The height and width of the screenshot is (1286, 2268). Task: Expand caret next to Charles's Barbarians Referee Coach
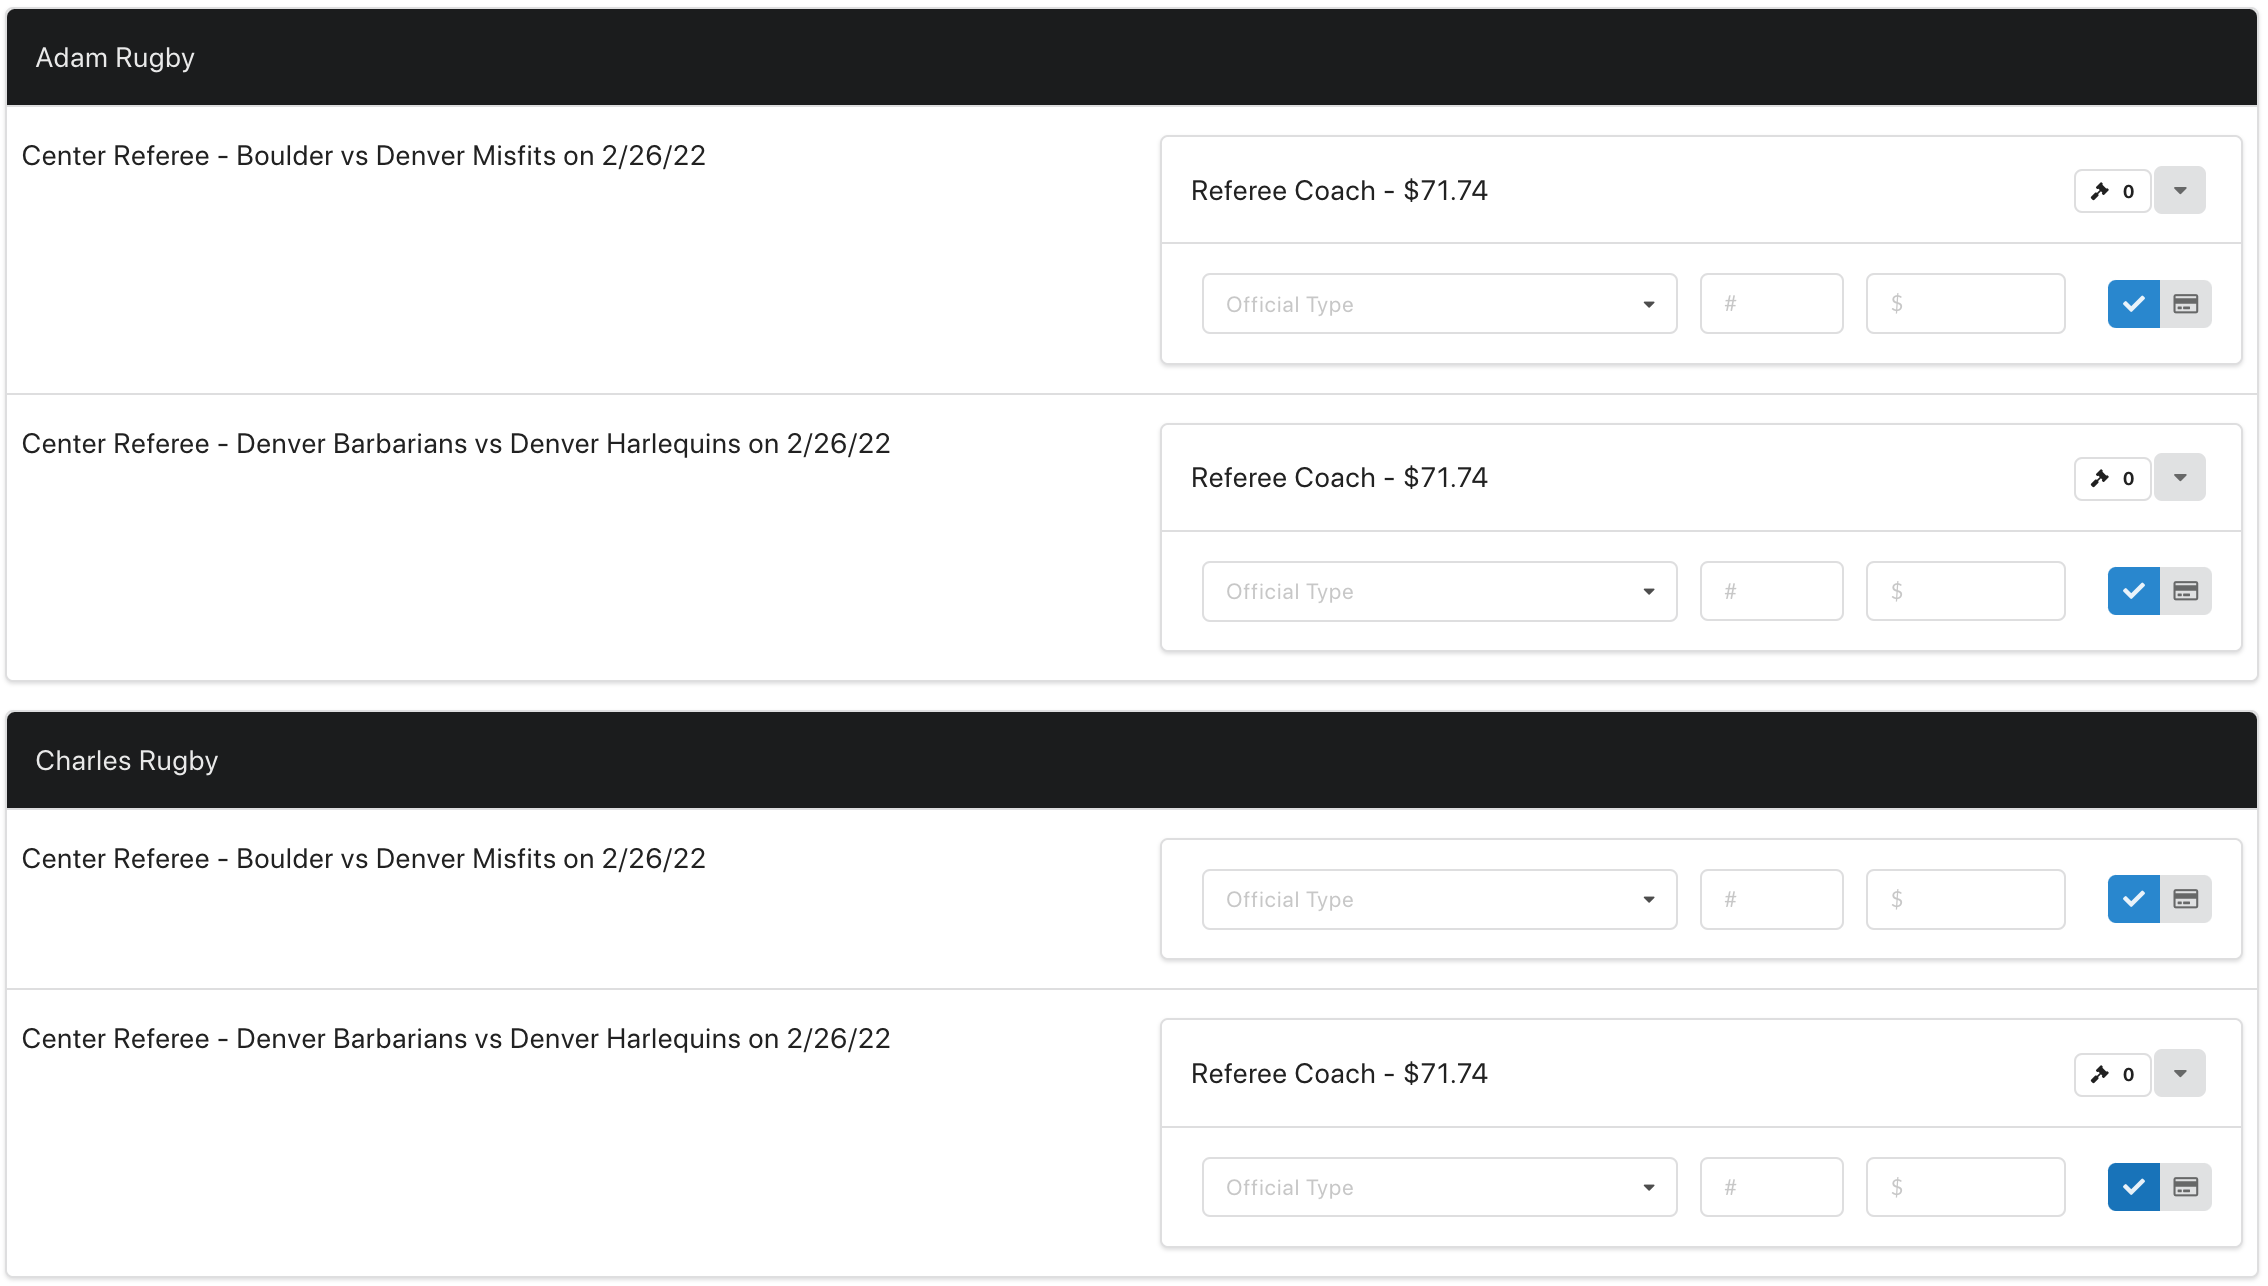[2180, 1074]
